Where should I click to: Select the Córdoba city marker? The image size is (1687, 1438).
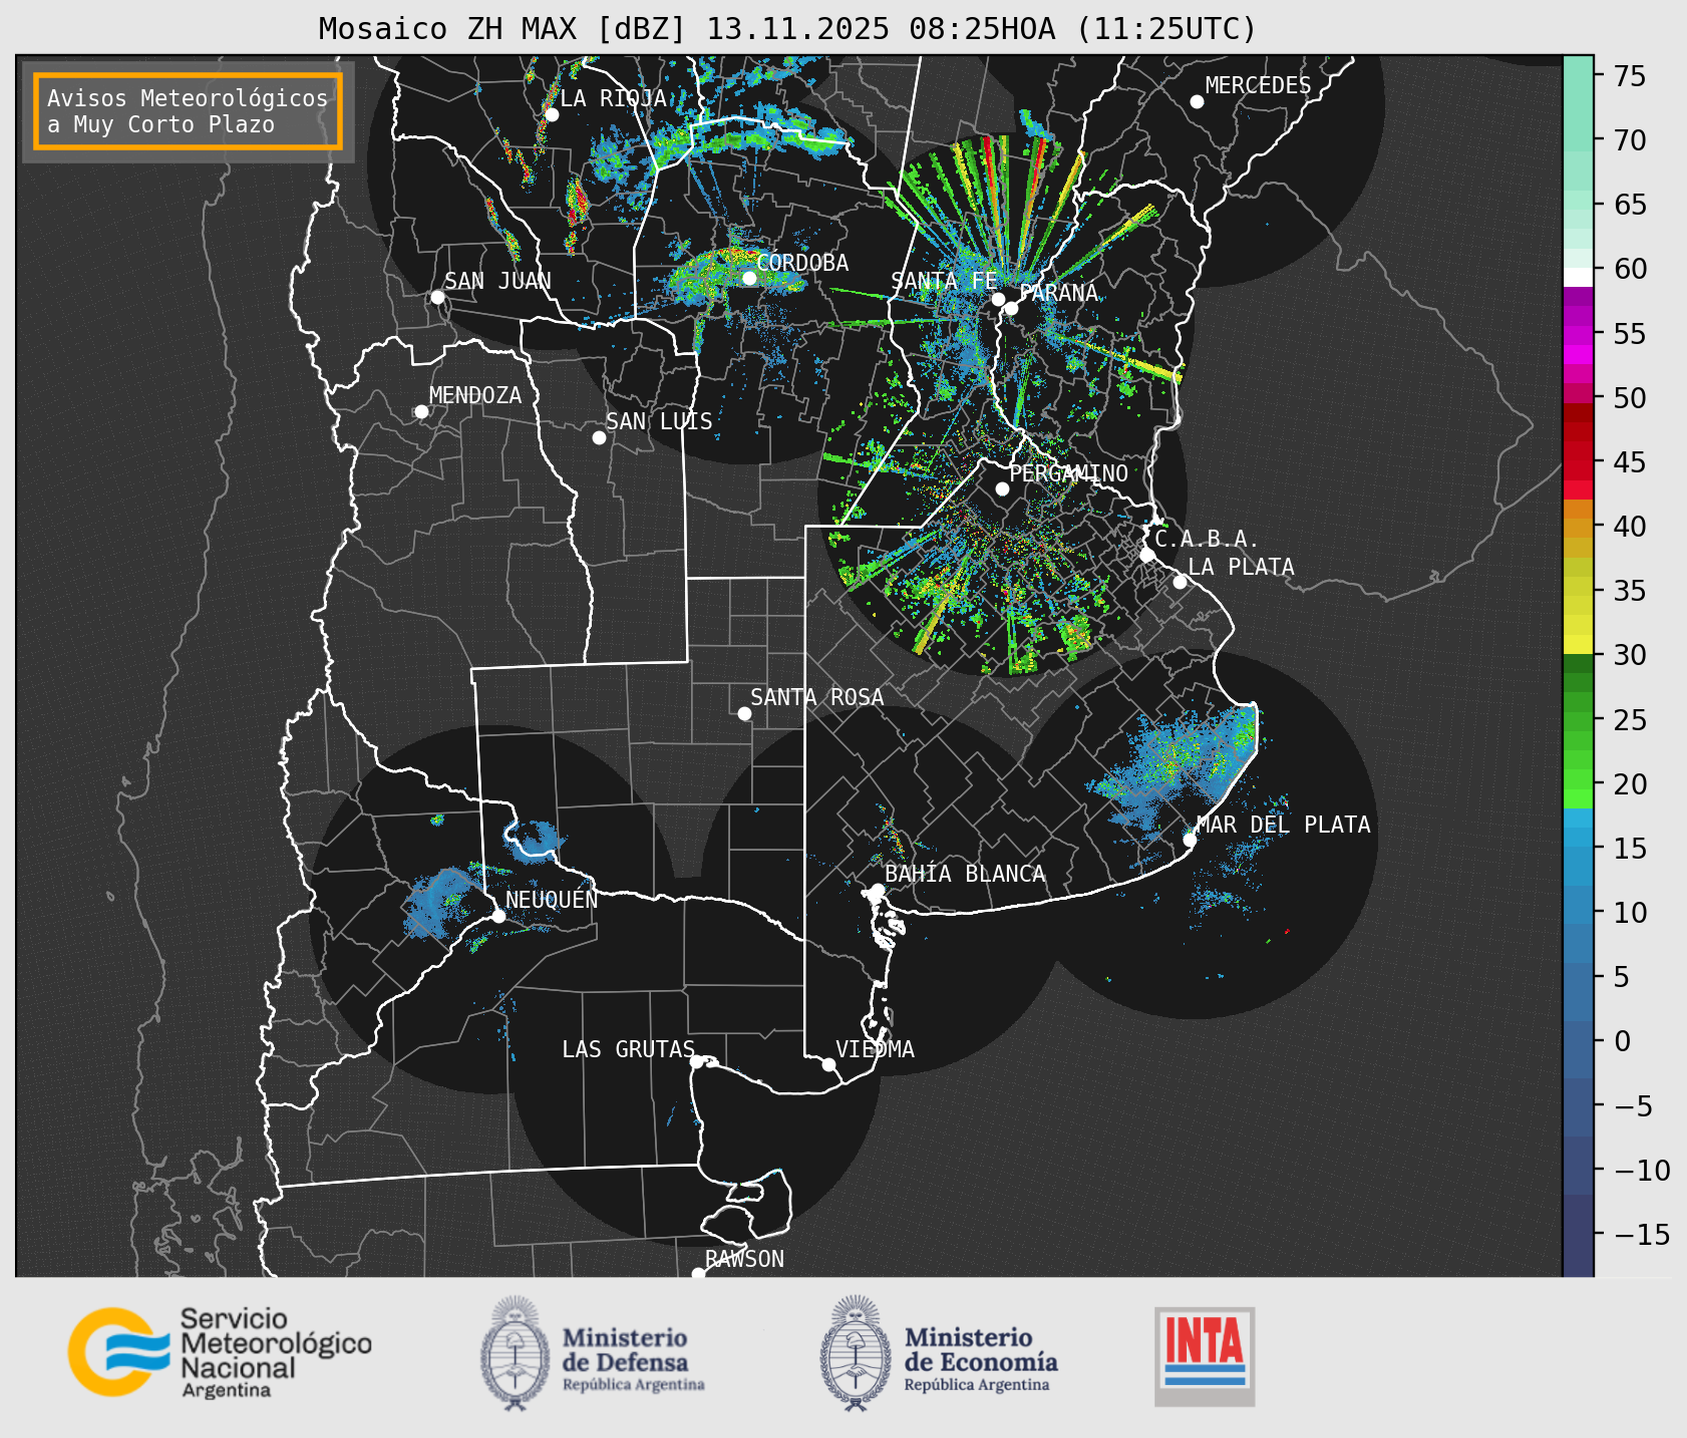[749, 278]
